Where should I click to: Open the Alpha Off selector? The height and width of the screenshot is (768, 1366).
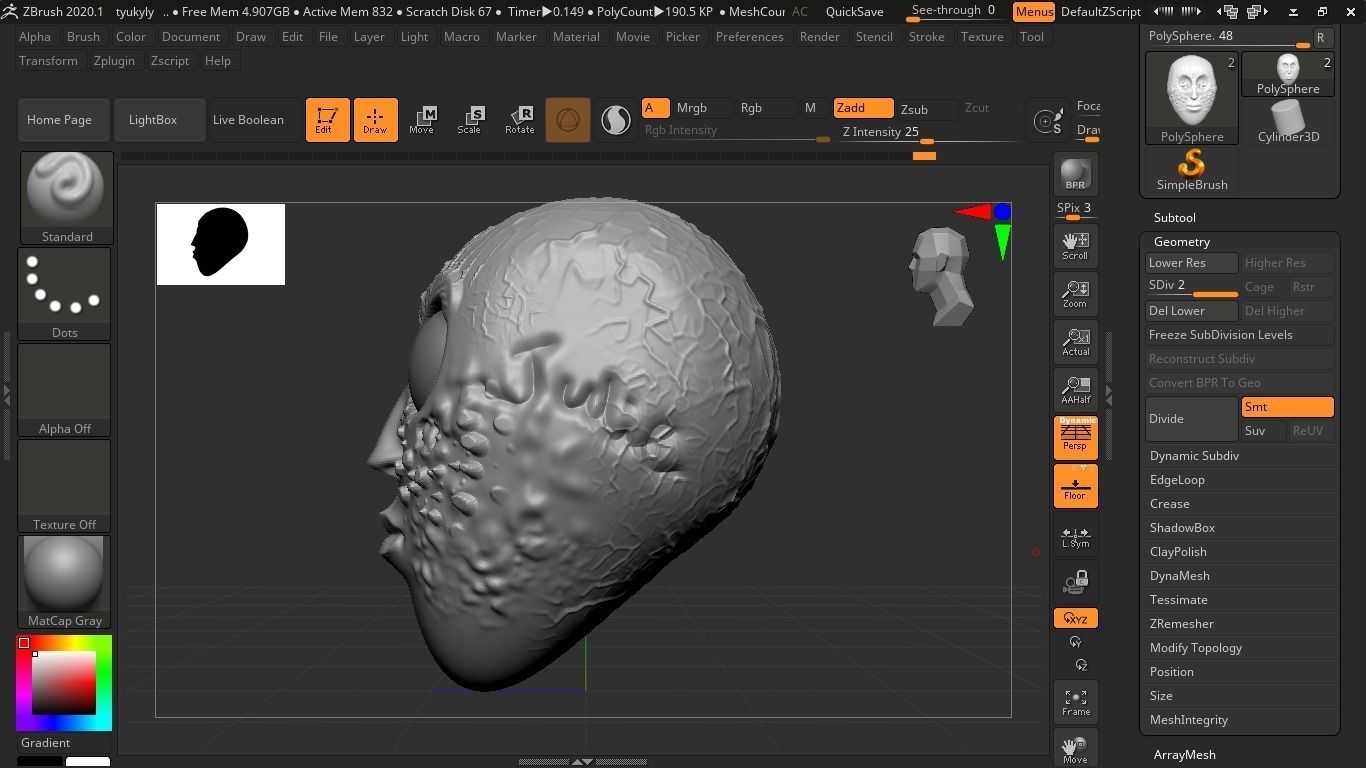pos(65,389)
